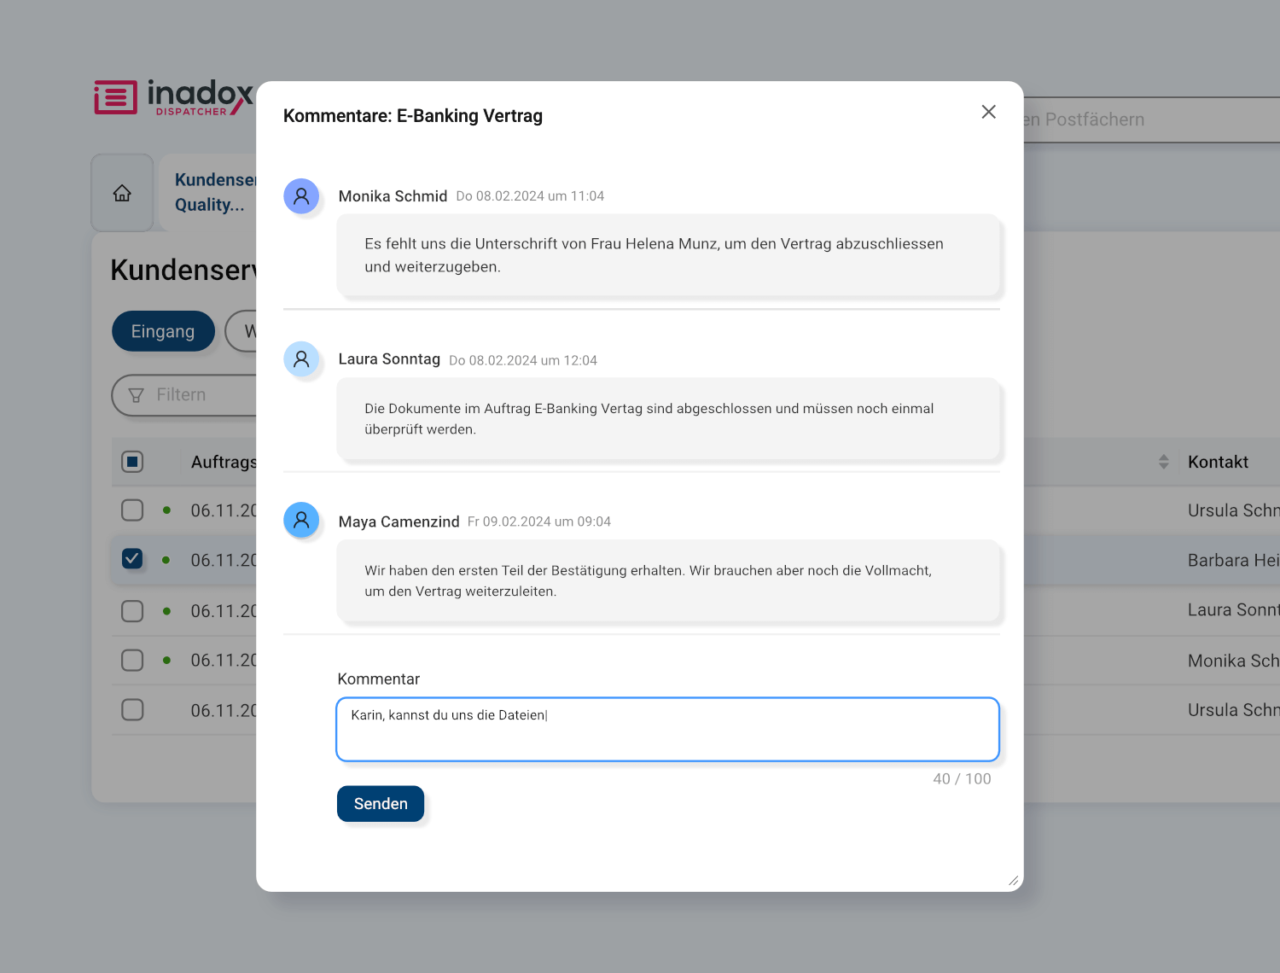Click the comment about E-Banking Vertag documents
Image resolution: width=1280 pixels, height=973 pixels.
point(669,419)
